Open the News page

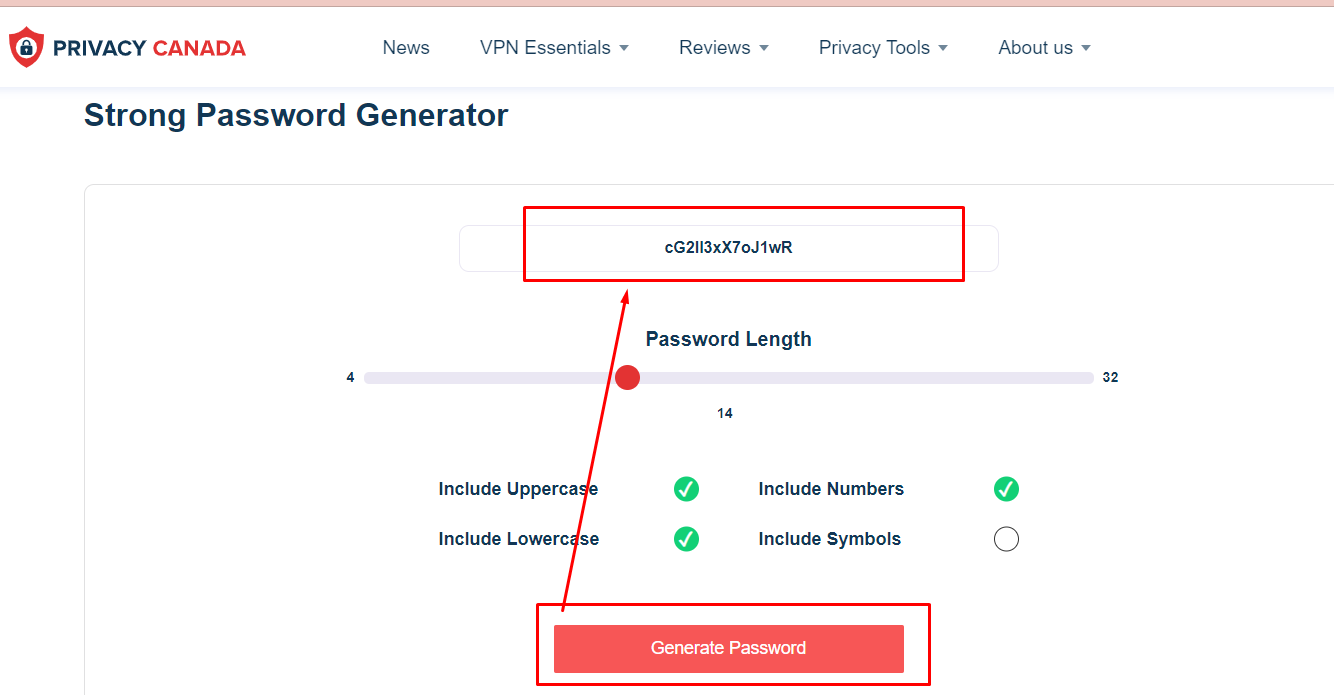click(406, 47)
